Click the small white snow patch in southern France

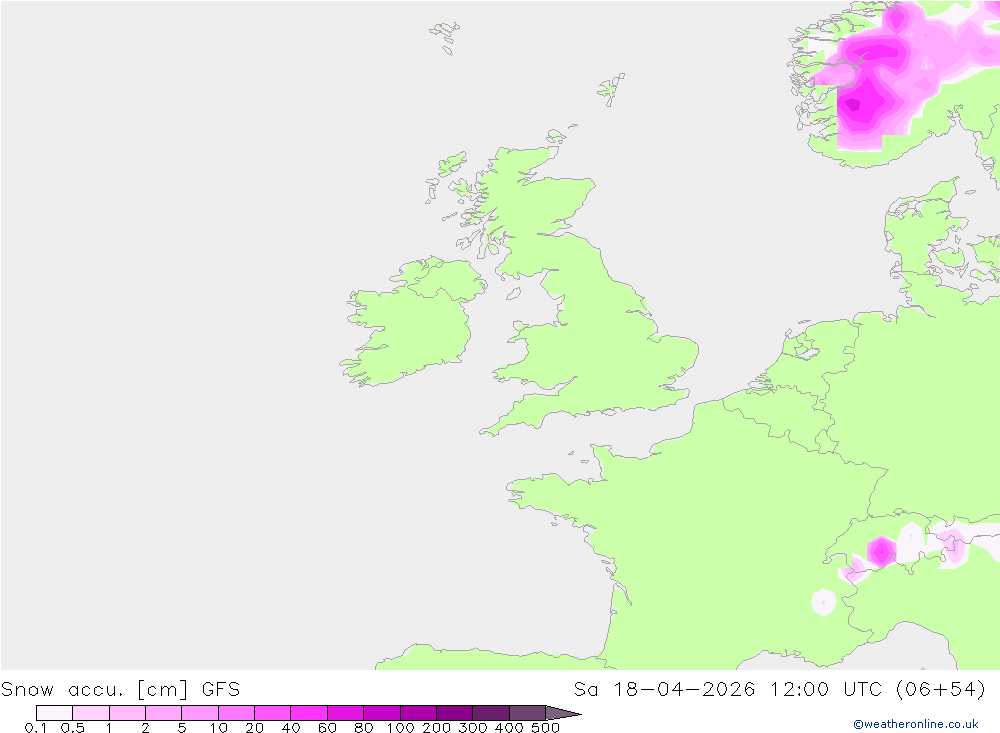coord(823,602)
